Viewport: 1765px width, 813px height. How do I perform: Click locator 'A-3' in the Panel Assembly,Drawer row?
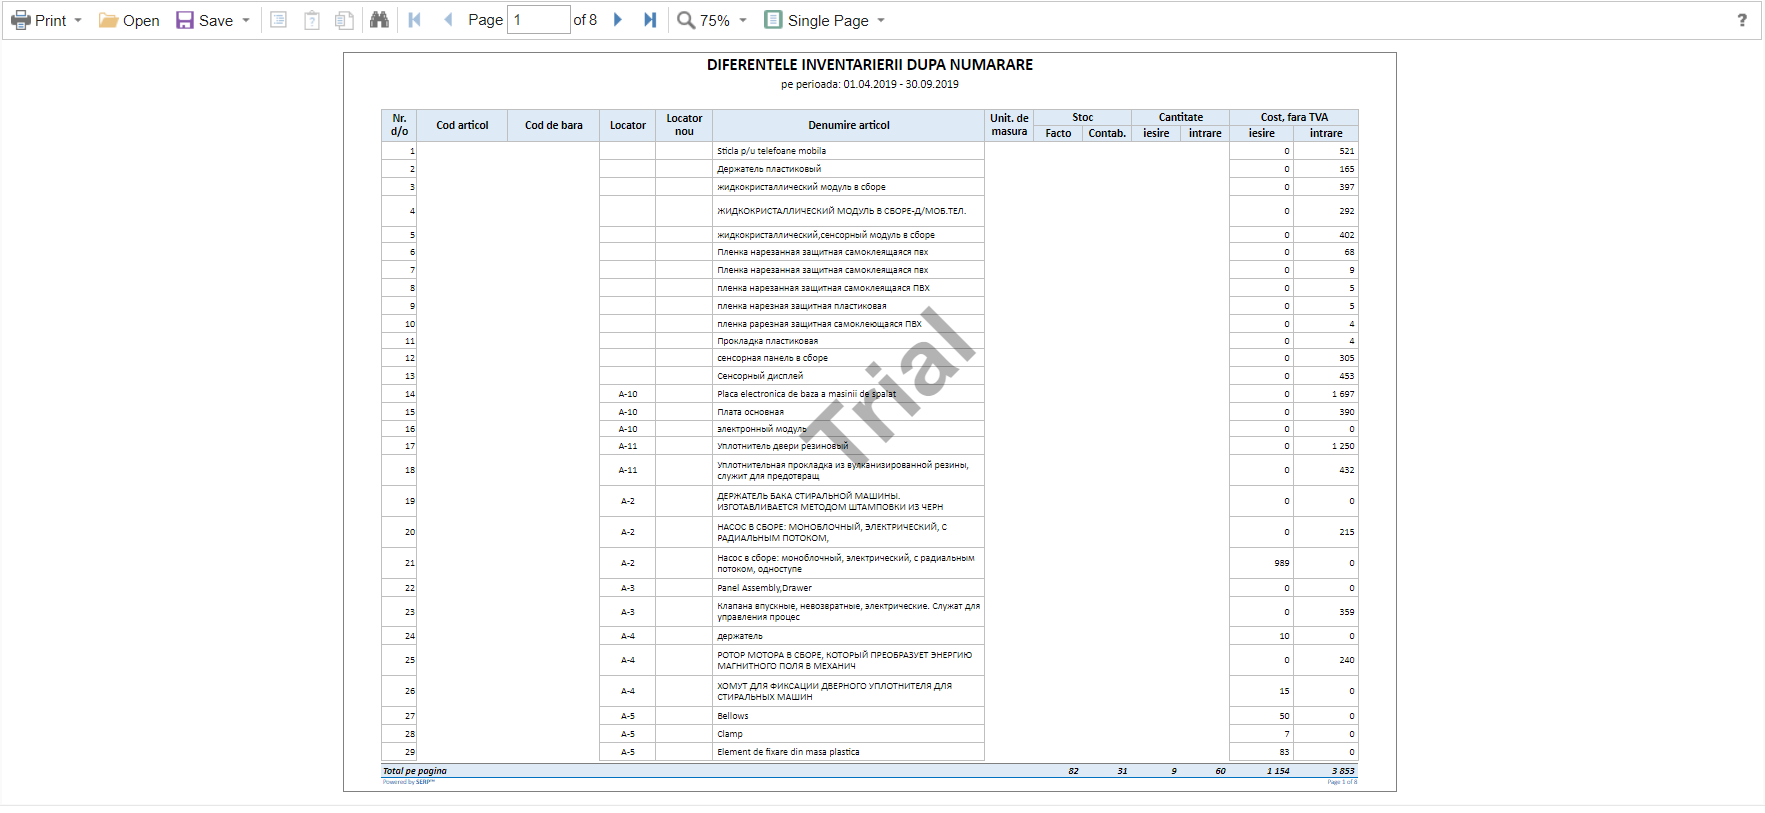(x=628, y=588)
